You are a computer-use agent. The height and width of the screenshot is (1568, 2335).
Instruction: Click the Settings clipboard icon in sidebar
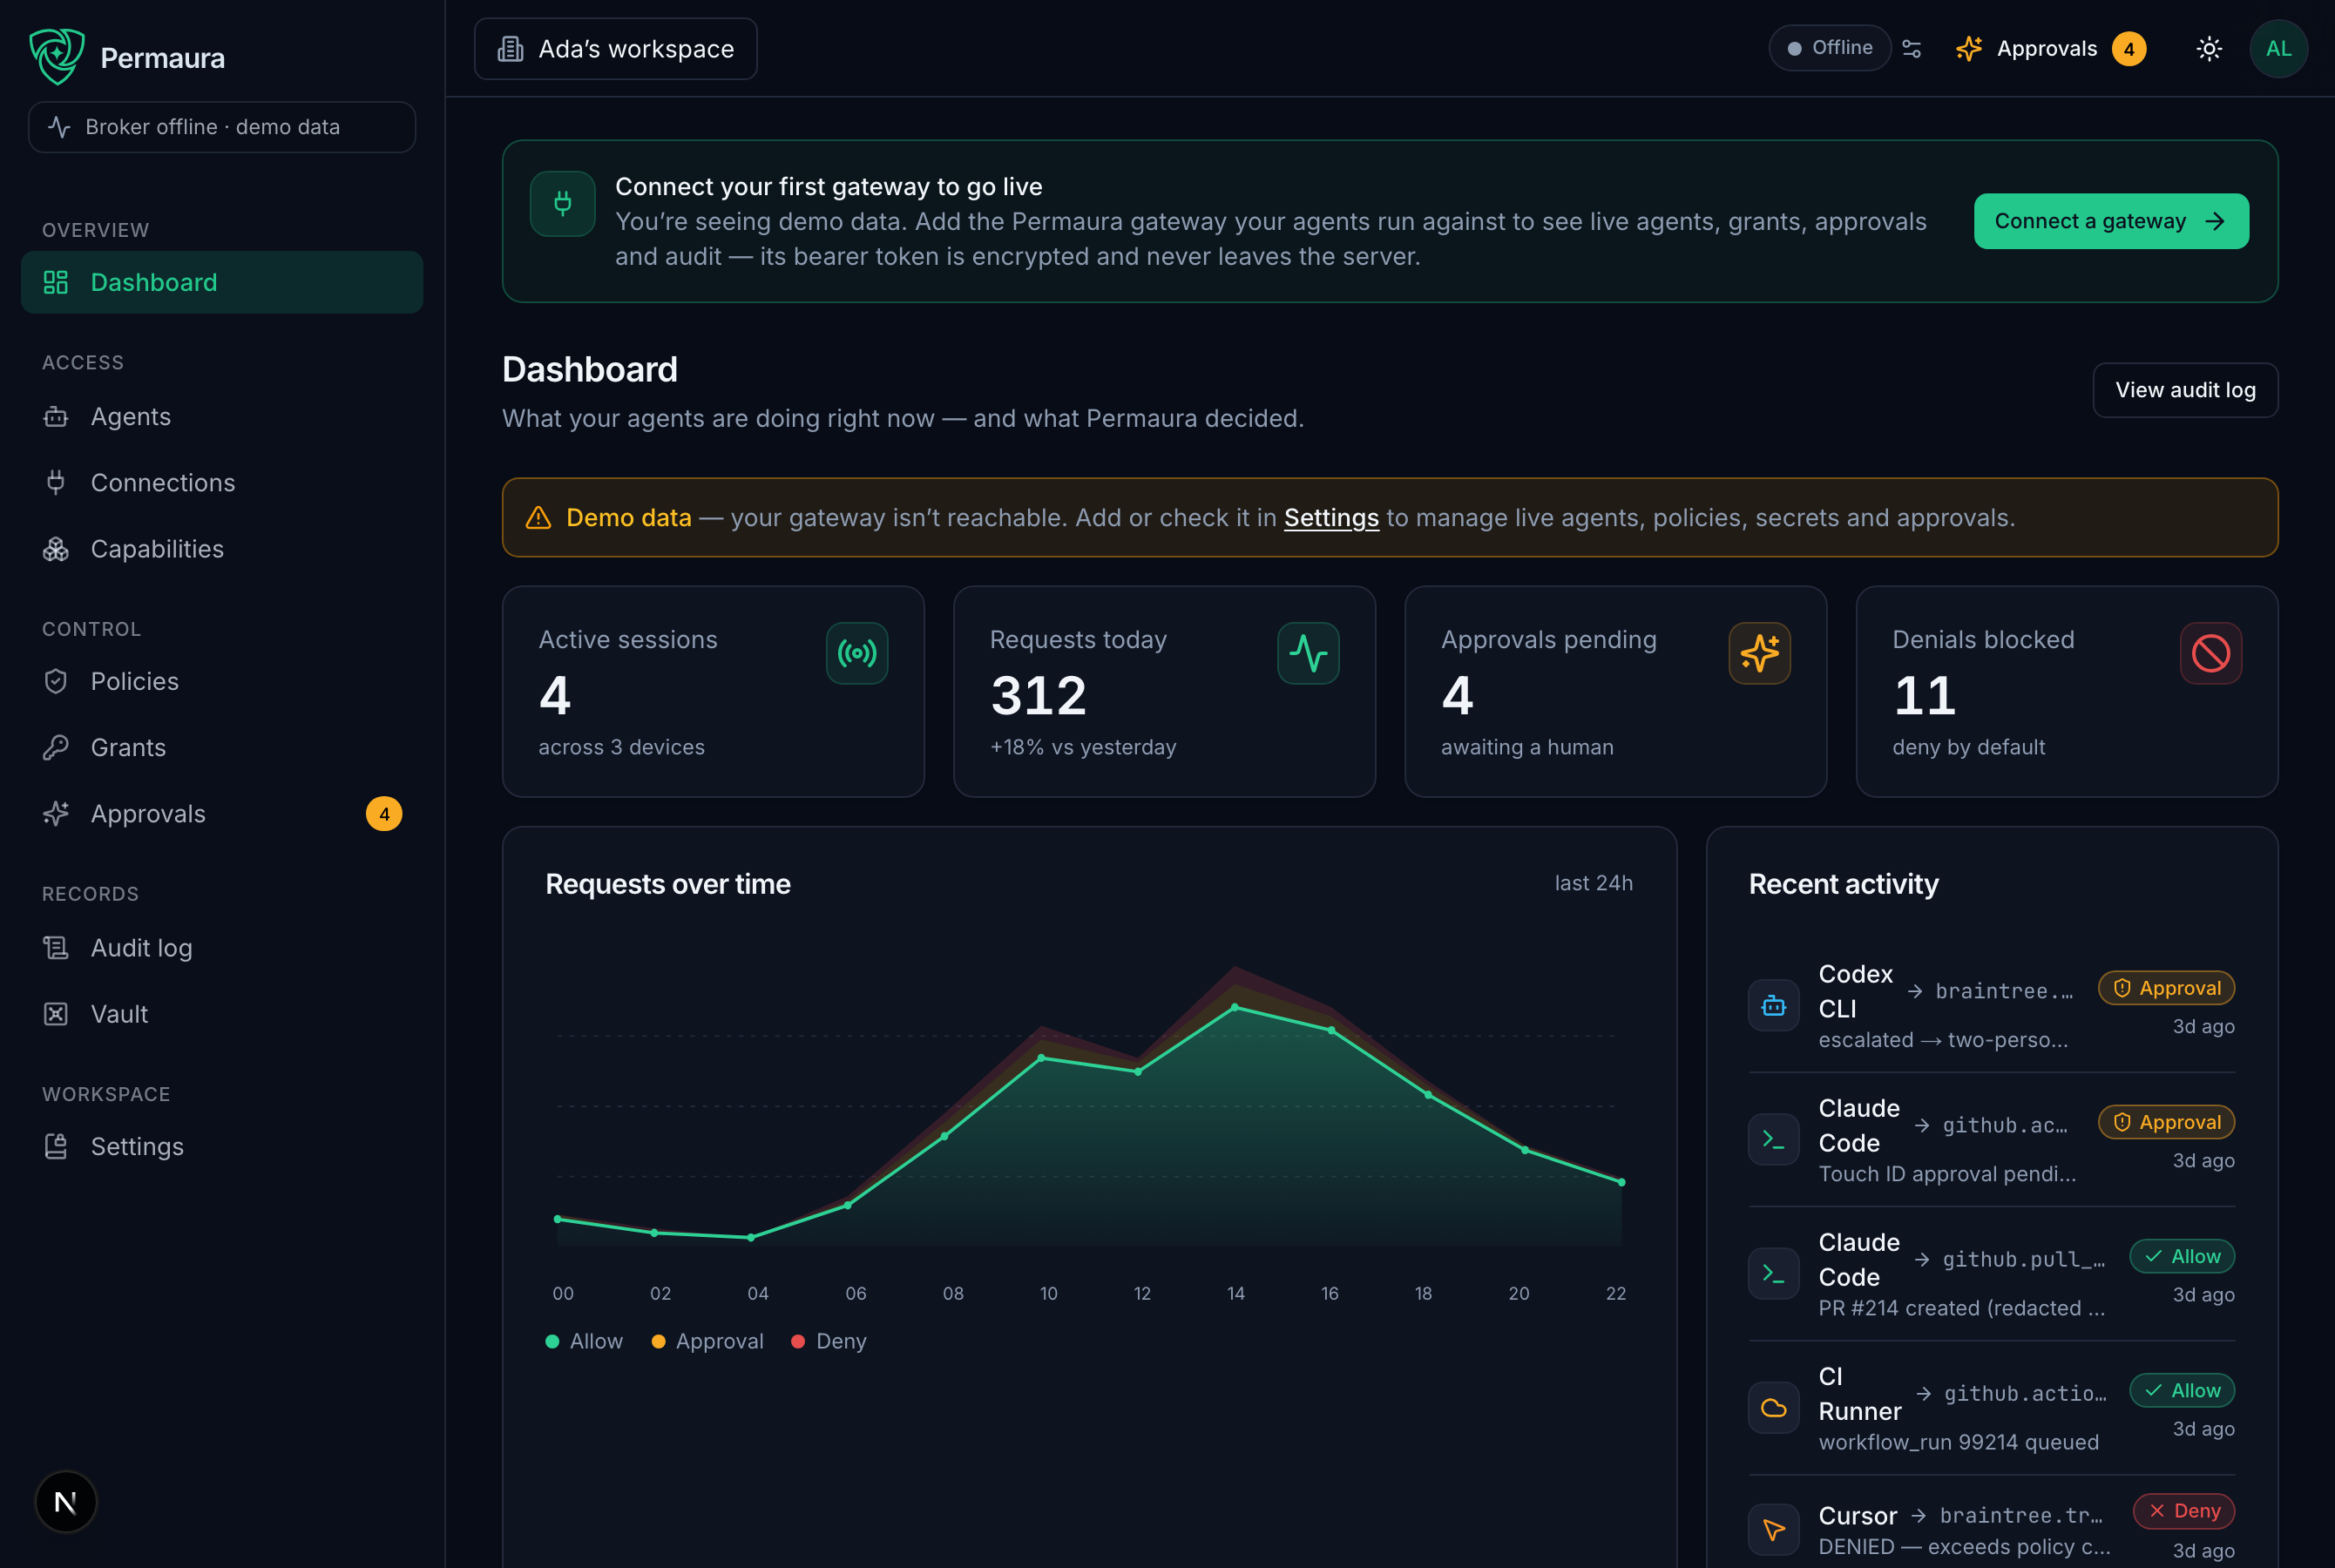coord(56,1146)
